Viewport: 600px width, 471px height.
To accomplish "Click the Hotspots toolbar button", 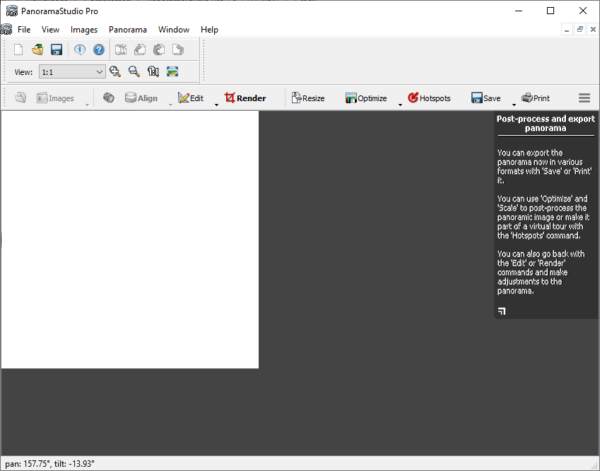I will tap(429, 98).
